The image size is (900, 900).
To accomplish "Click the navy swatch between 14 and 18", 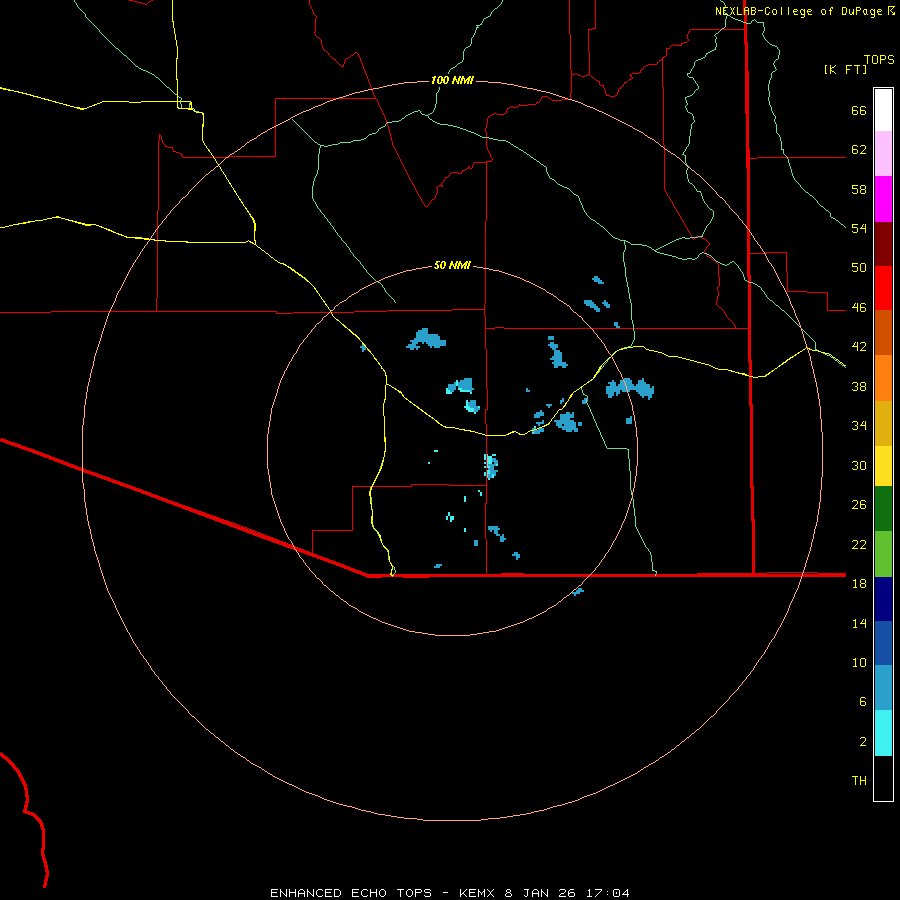I will coord(883,599).
